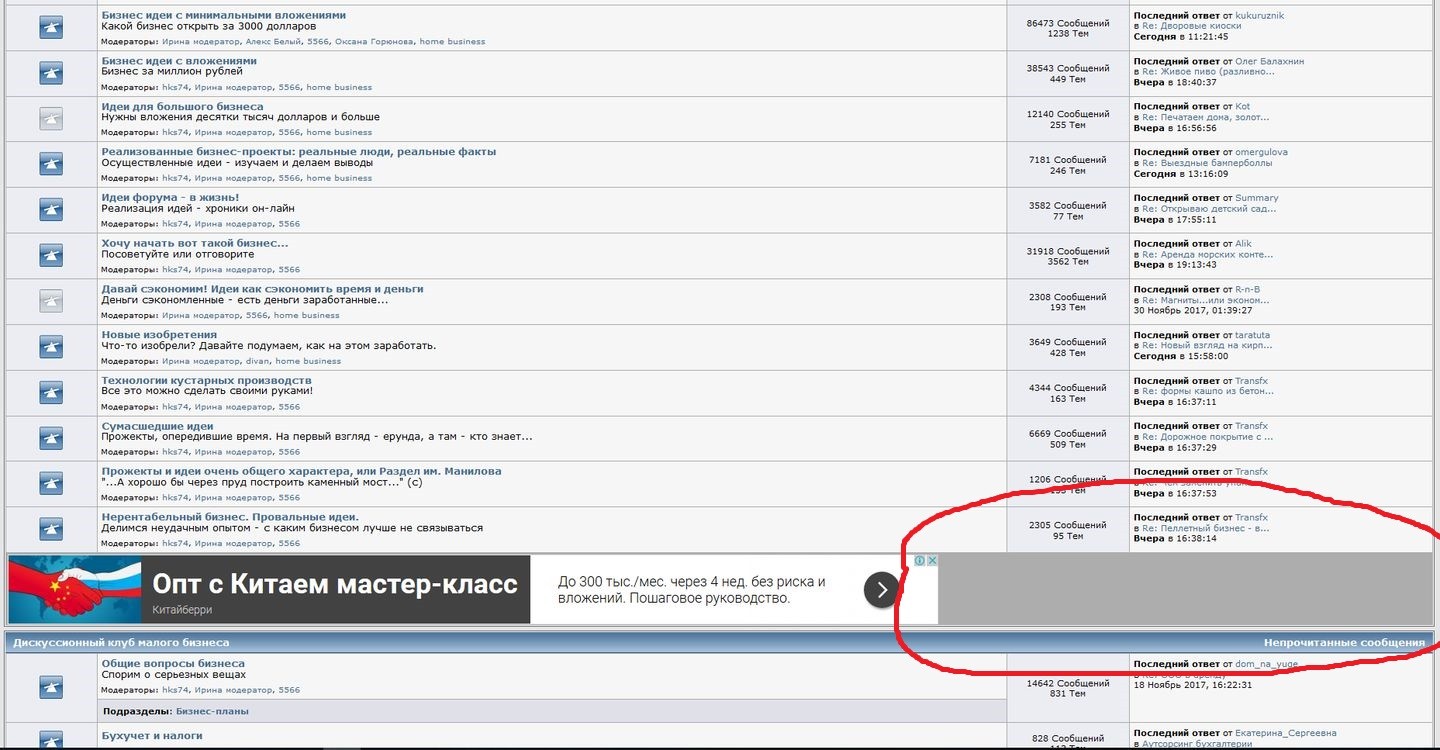Open the Re: Дорожное покрытие reply
This screenshot has height=750, width=1440.
[x=1208, y=437]
